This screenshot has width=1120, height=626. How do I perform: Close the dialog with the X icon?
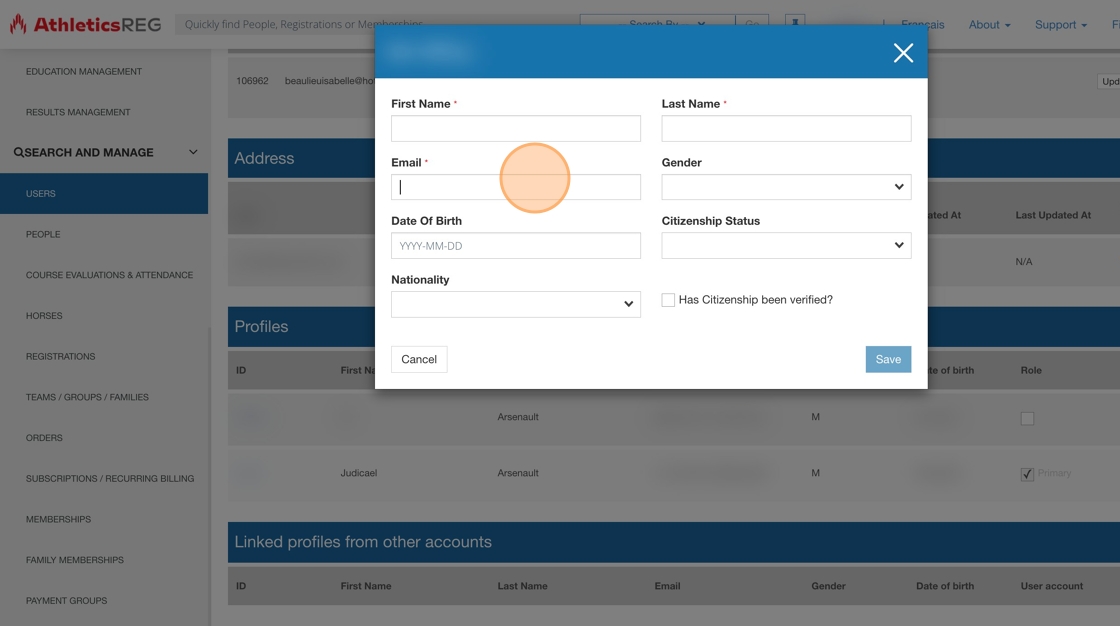point(903,53)
